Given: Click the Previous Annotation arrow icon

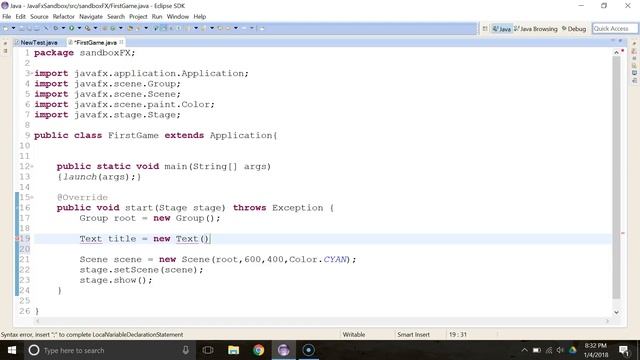Looking at the screenshot, I should [x=203, y=28].
